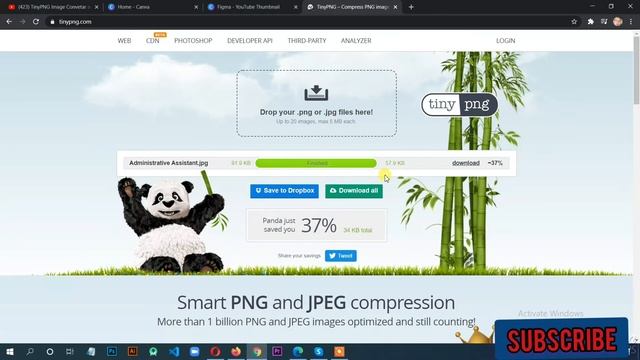The height and width of the screenshot is (360, 640).
Task: Click the green Finished progress bar
Action: 316,163
